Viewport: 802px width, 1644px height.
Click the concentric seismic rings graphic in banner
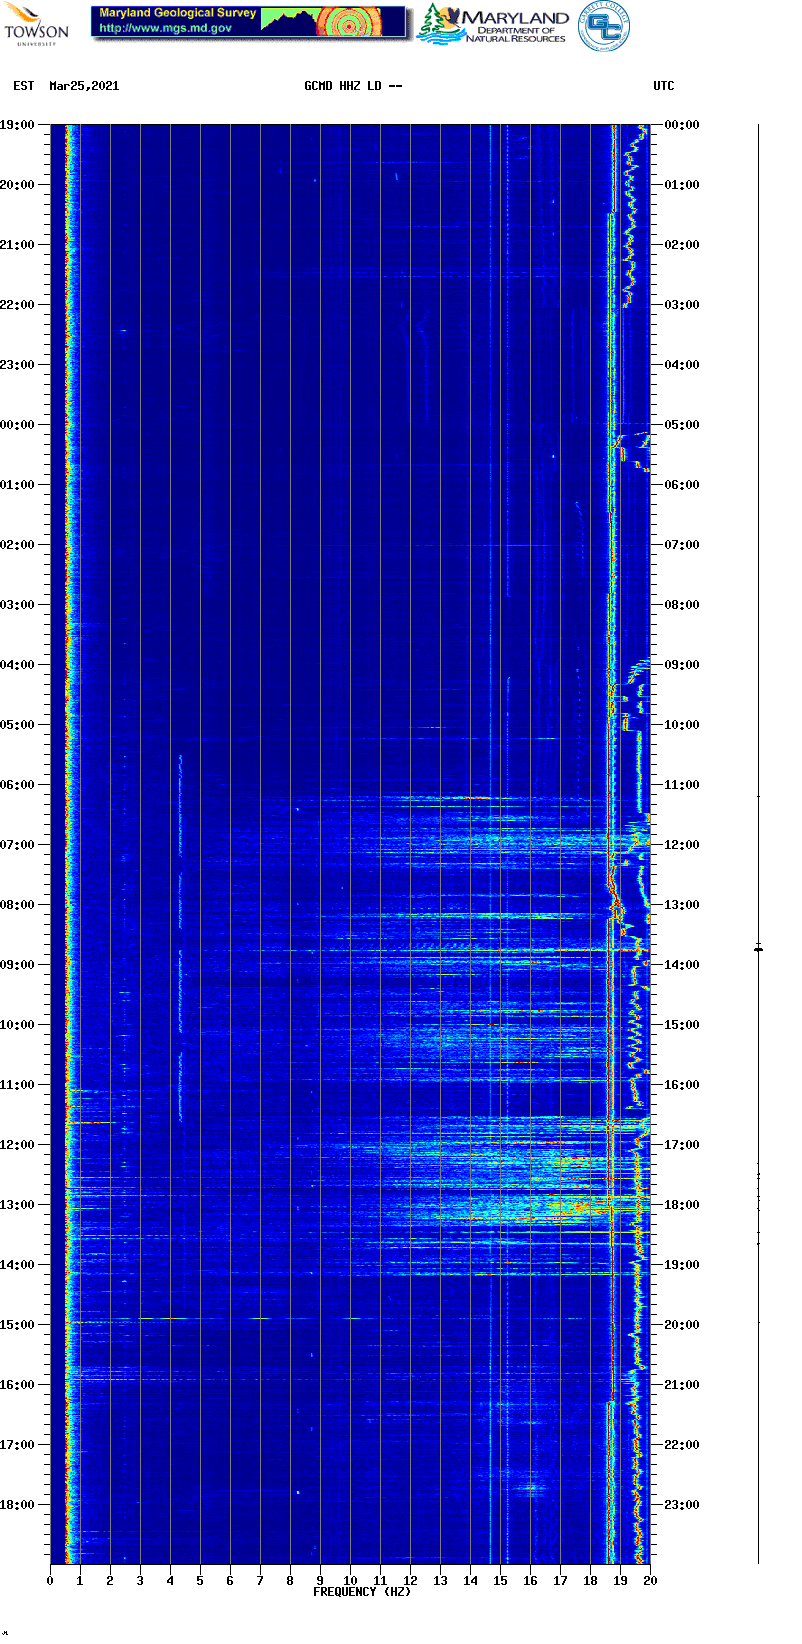click(349, 22)
